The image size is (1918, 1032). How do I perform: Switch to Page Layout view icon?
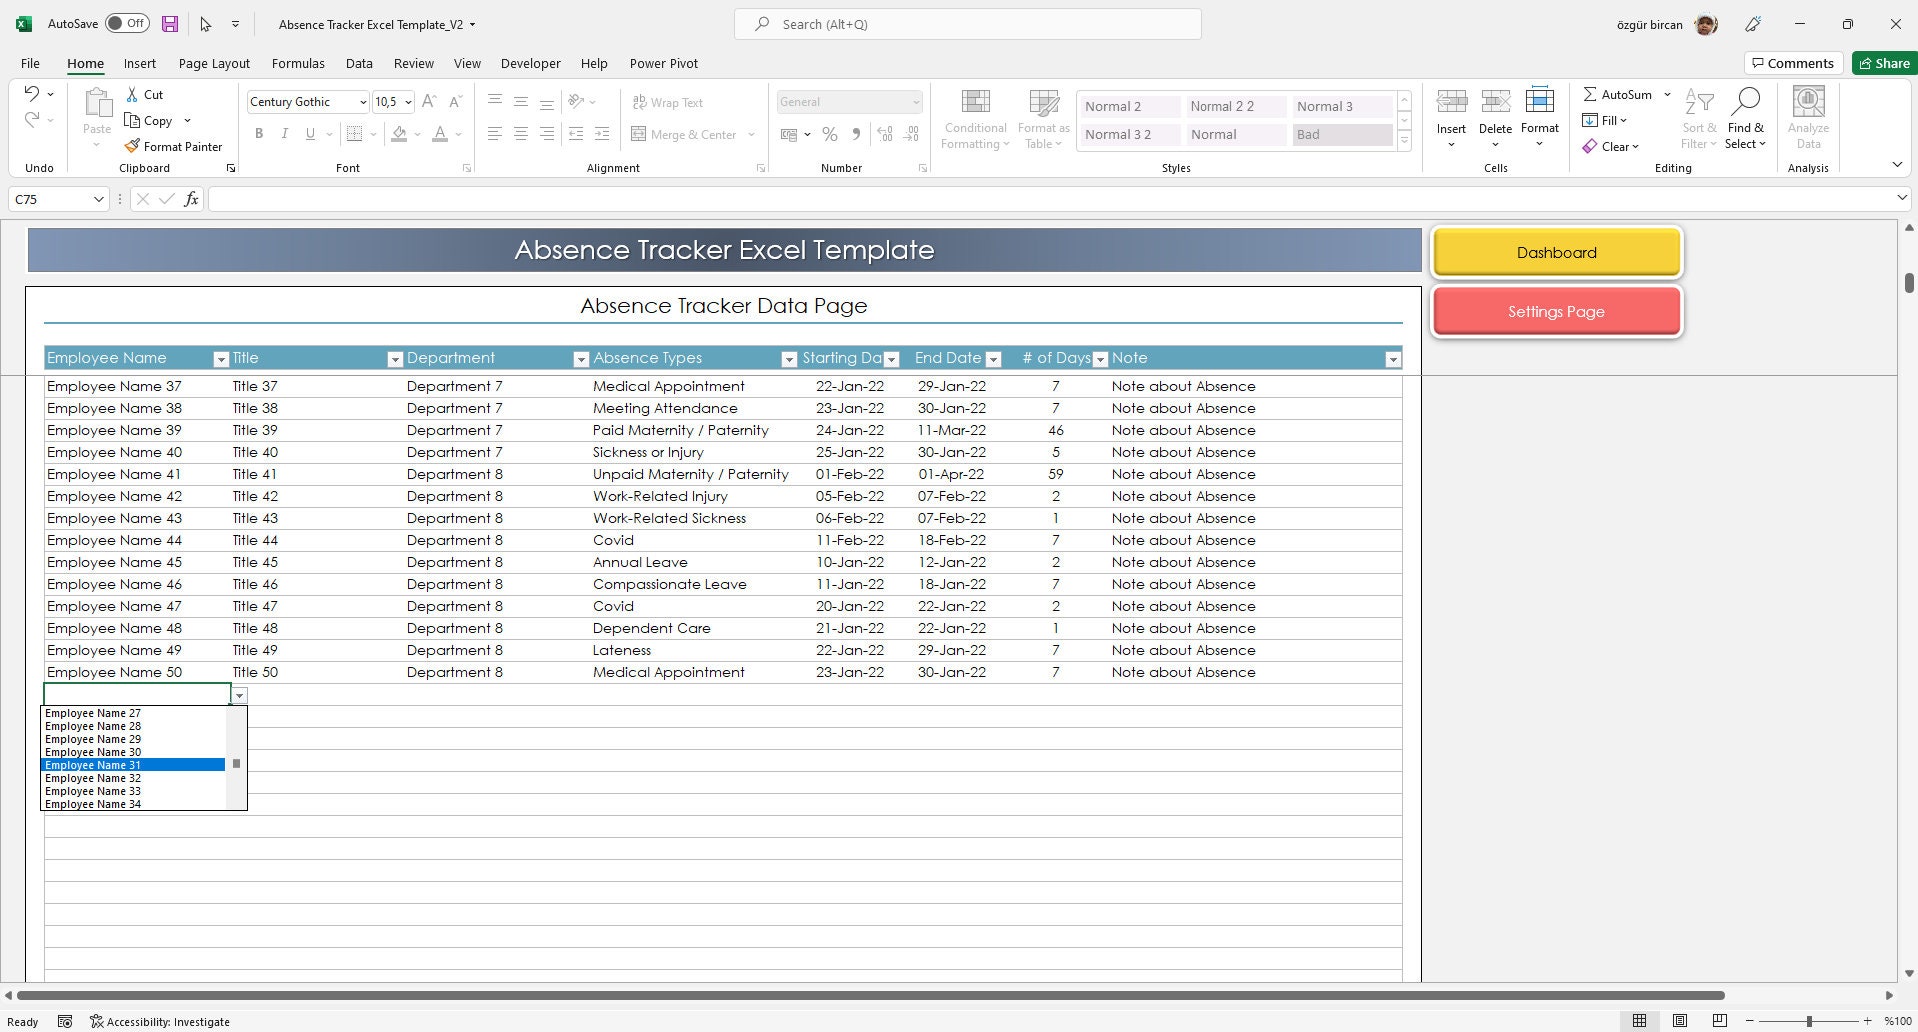[x=1680, y=1021]
